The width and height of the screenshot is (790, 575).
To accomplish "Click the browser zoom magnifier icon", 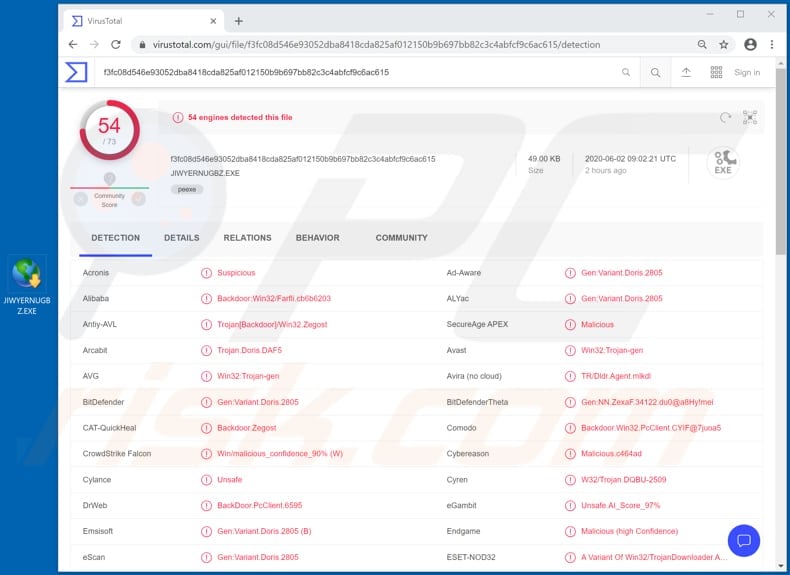I will (702, 44).
